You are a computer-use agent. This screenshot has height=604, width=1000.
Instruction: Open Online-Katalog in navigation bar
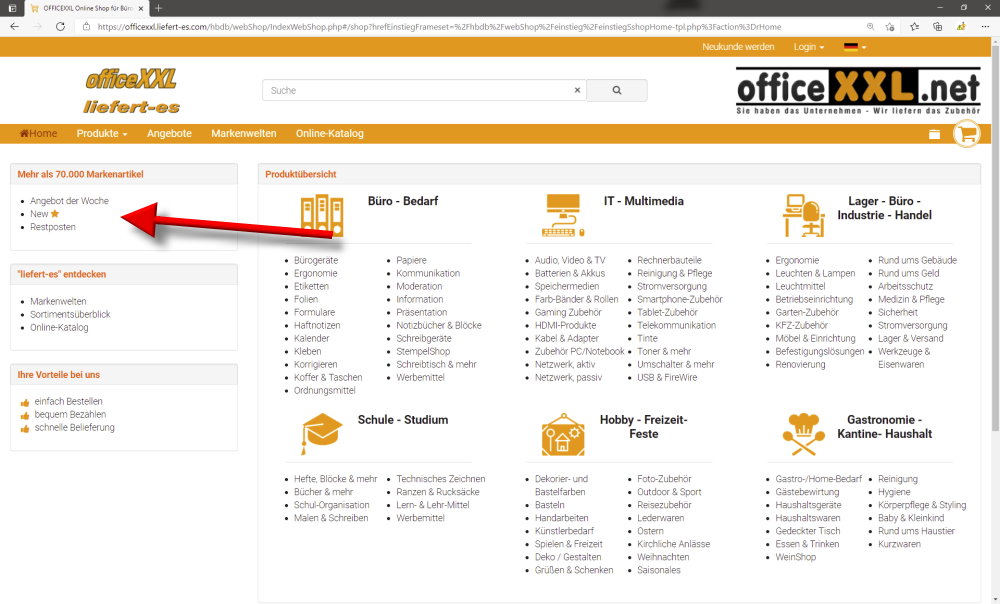[330, 134]
